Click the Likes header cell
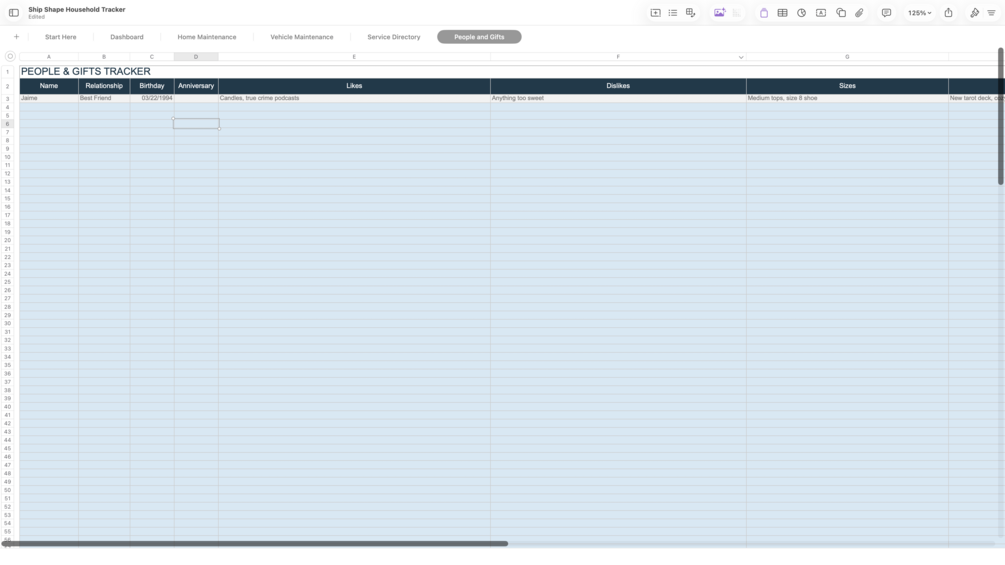 click(354, 86)
